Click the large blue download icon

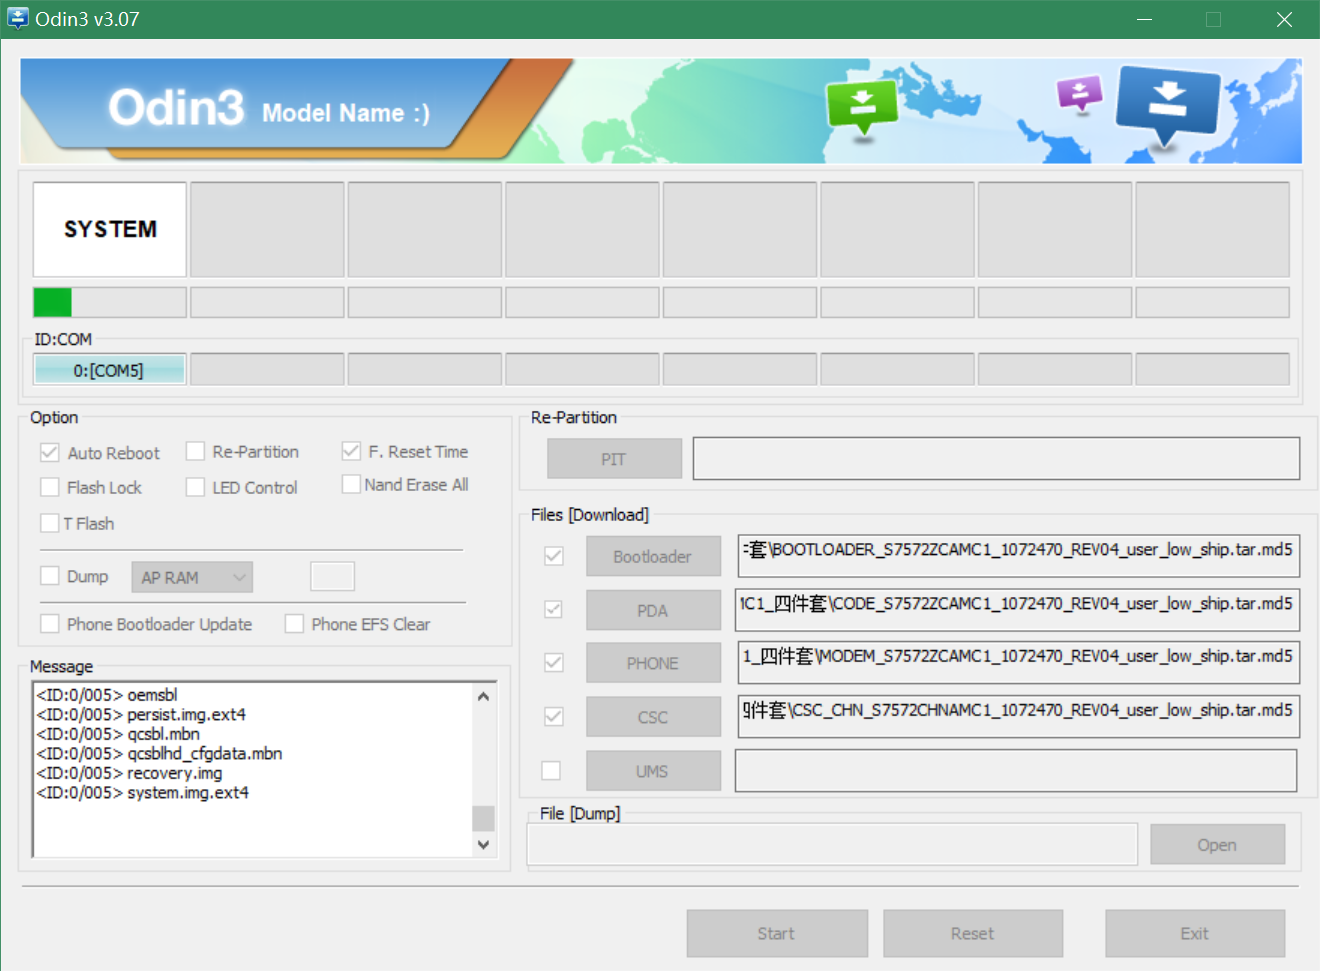click(1167, 103)
